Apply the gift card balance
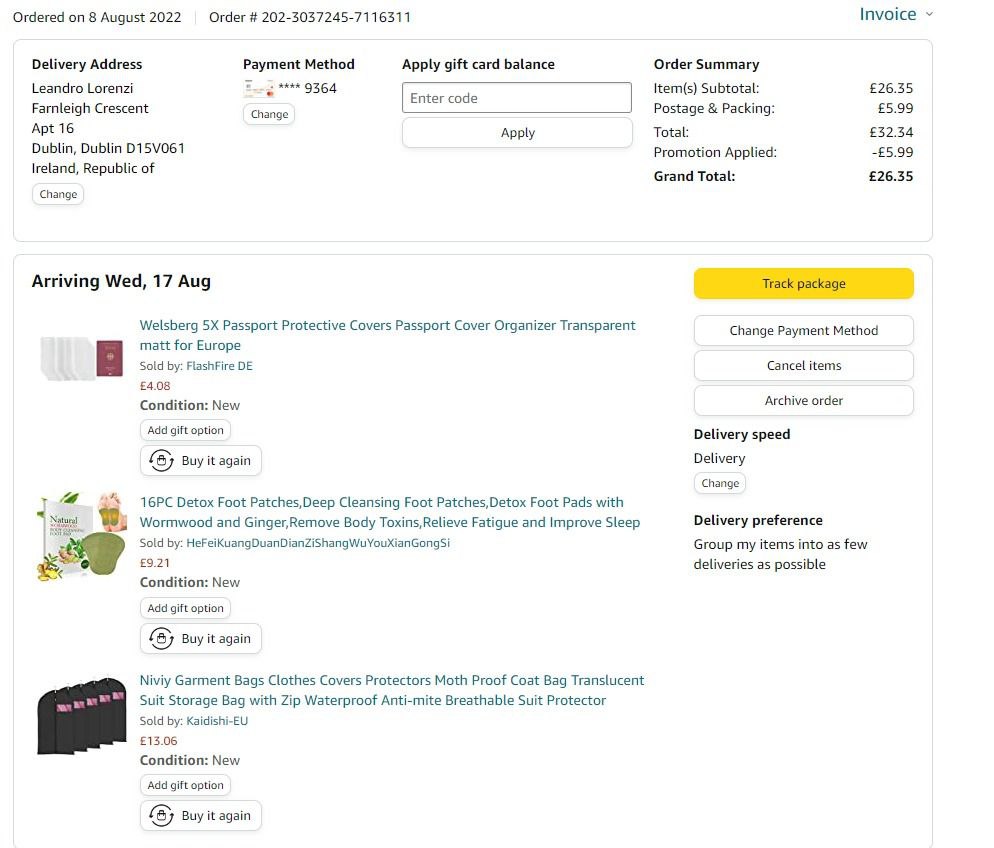Image resolution: width=994 pixels, height=848 pixels. [517, 132]
